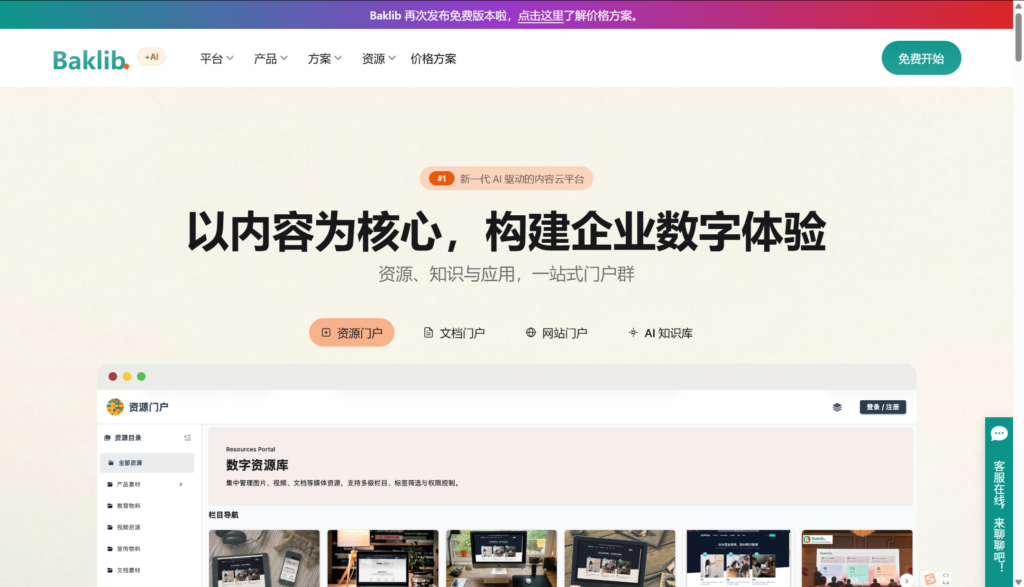Screen dimensions: 1024x587
Task: Open the fifth thumbnail with dark webpage
Action: 738,558
